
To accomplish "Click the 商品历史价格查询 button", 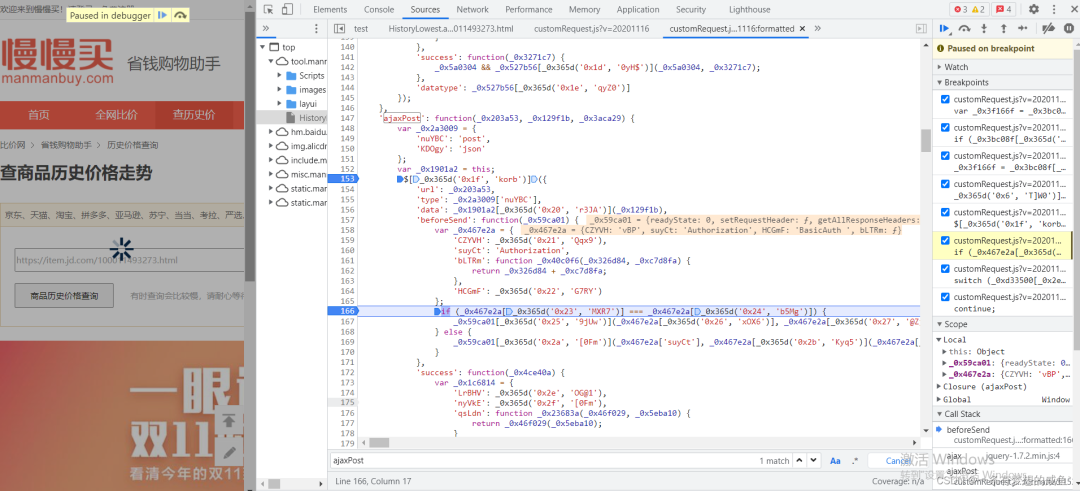I will click(64, 296).
